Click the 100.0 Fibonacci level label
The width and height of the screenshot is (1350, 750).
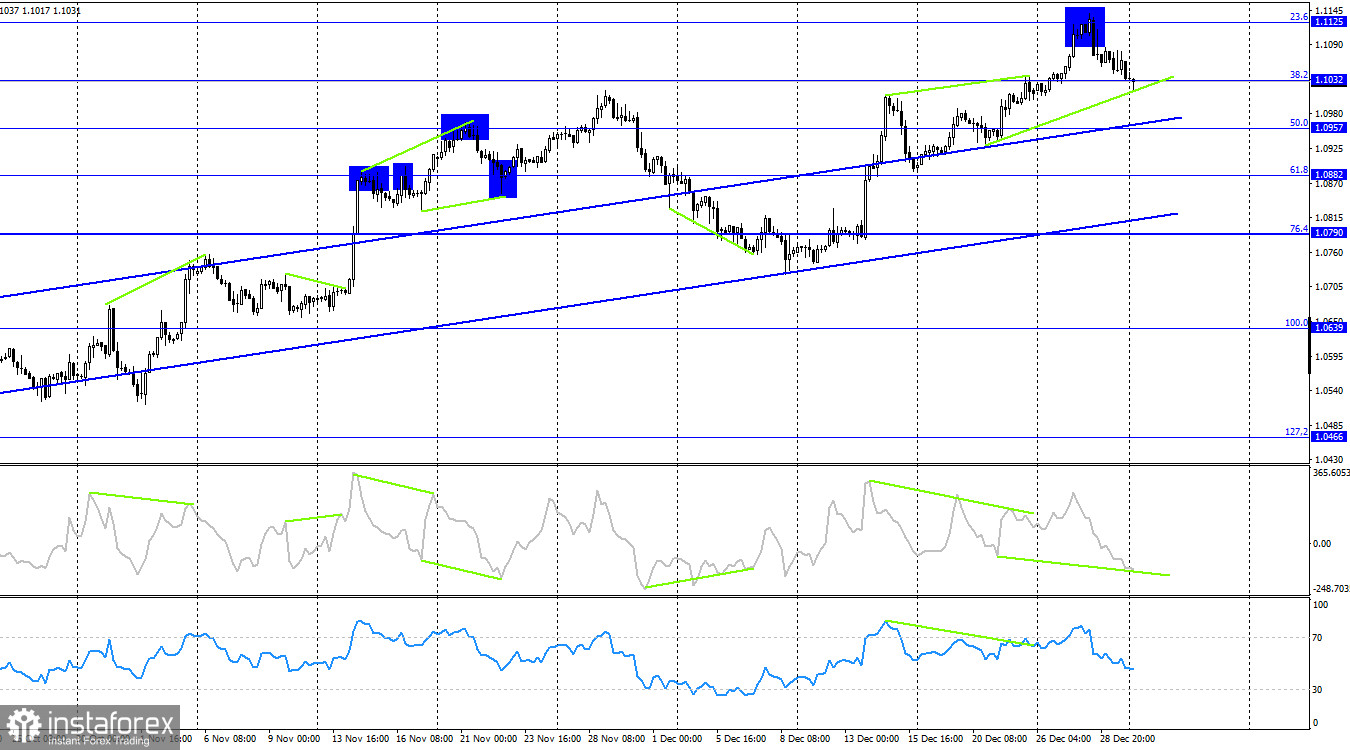(x=1297, y=323)
